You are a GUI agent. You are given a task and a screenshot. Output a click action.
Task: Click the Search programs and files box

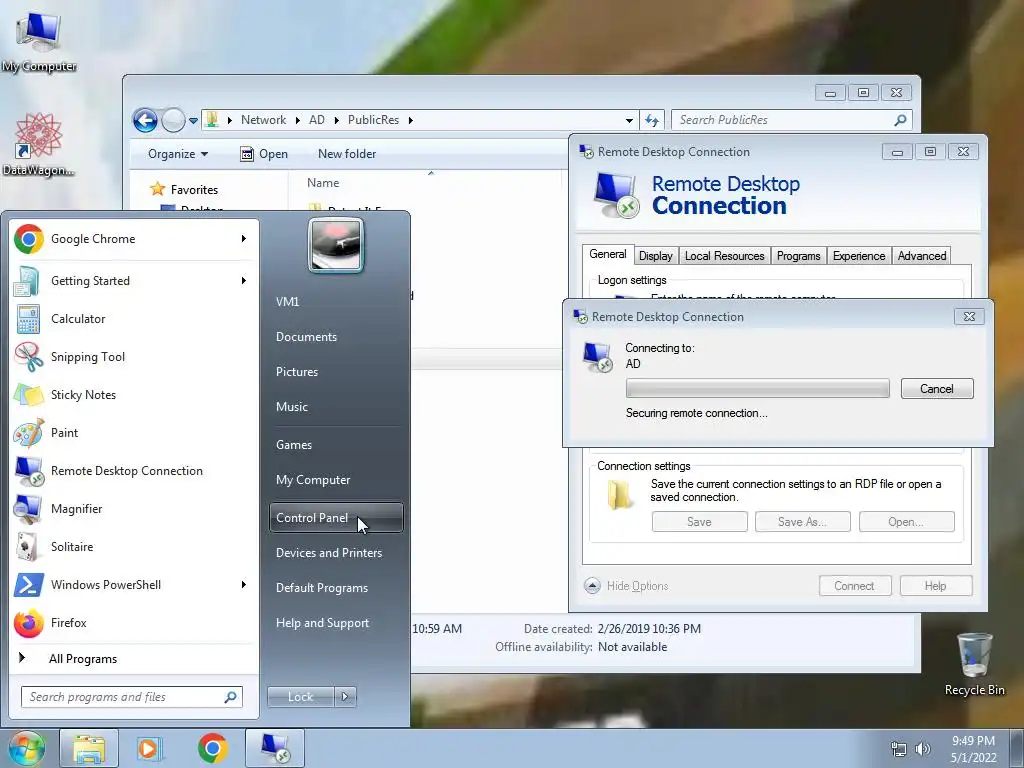click(x=132, y=697)
